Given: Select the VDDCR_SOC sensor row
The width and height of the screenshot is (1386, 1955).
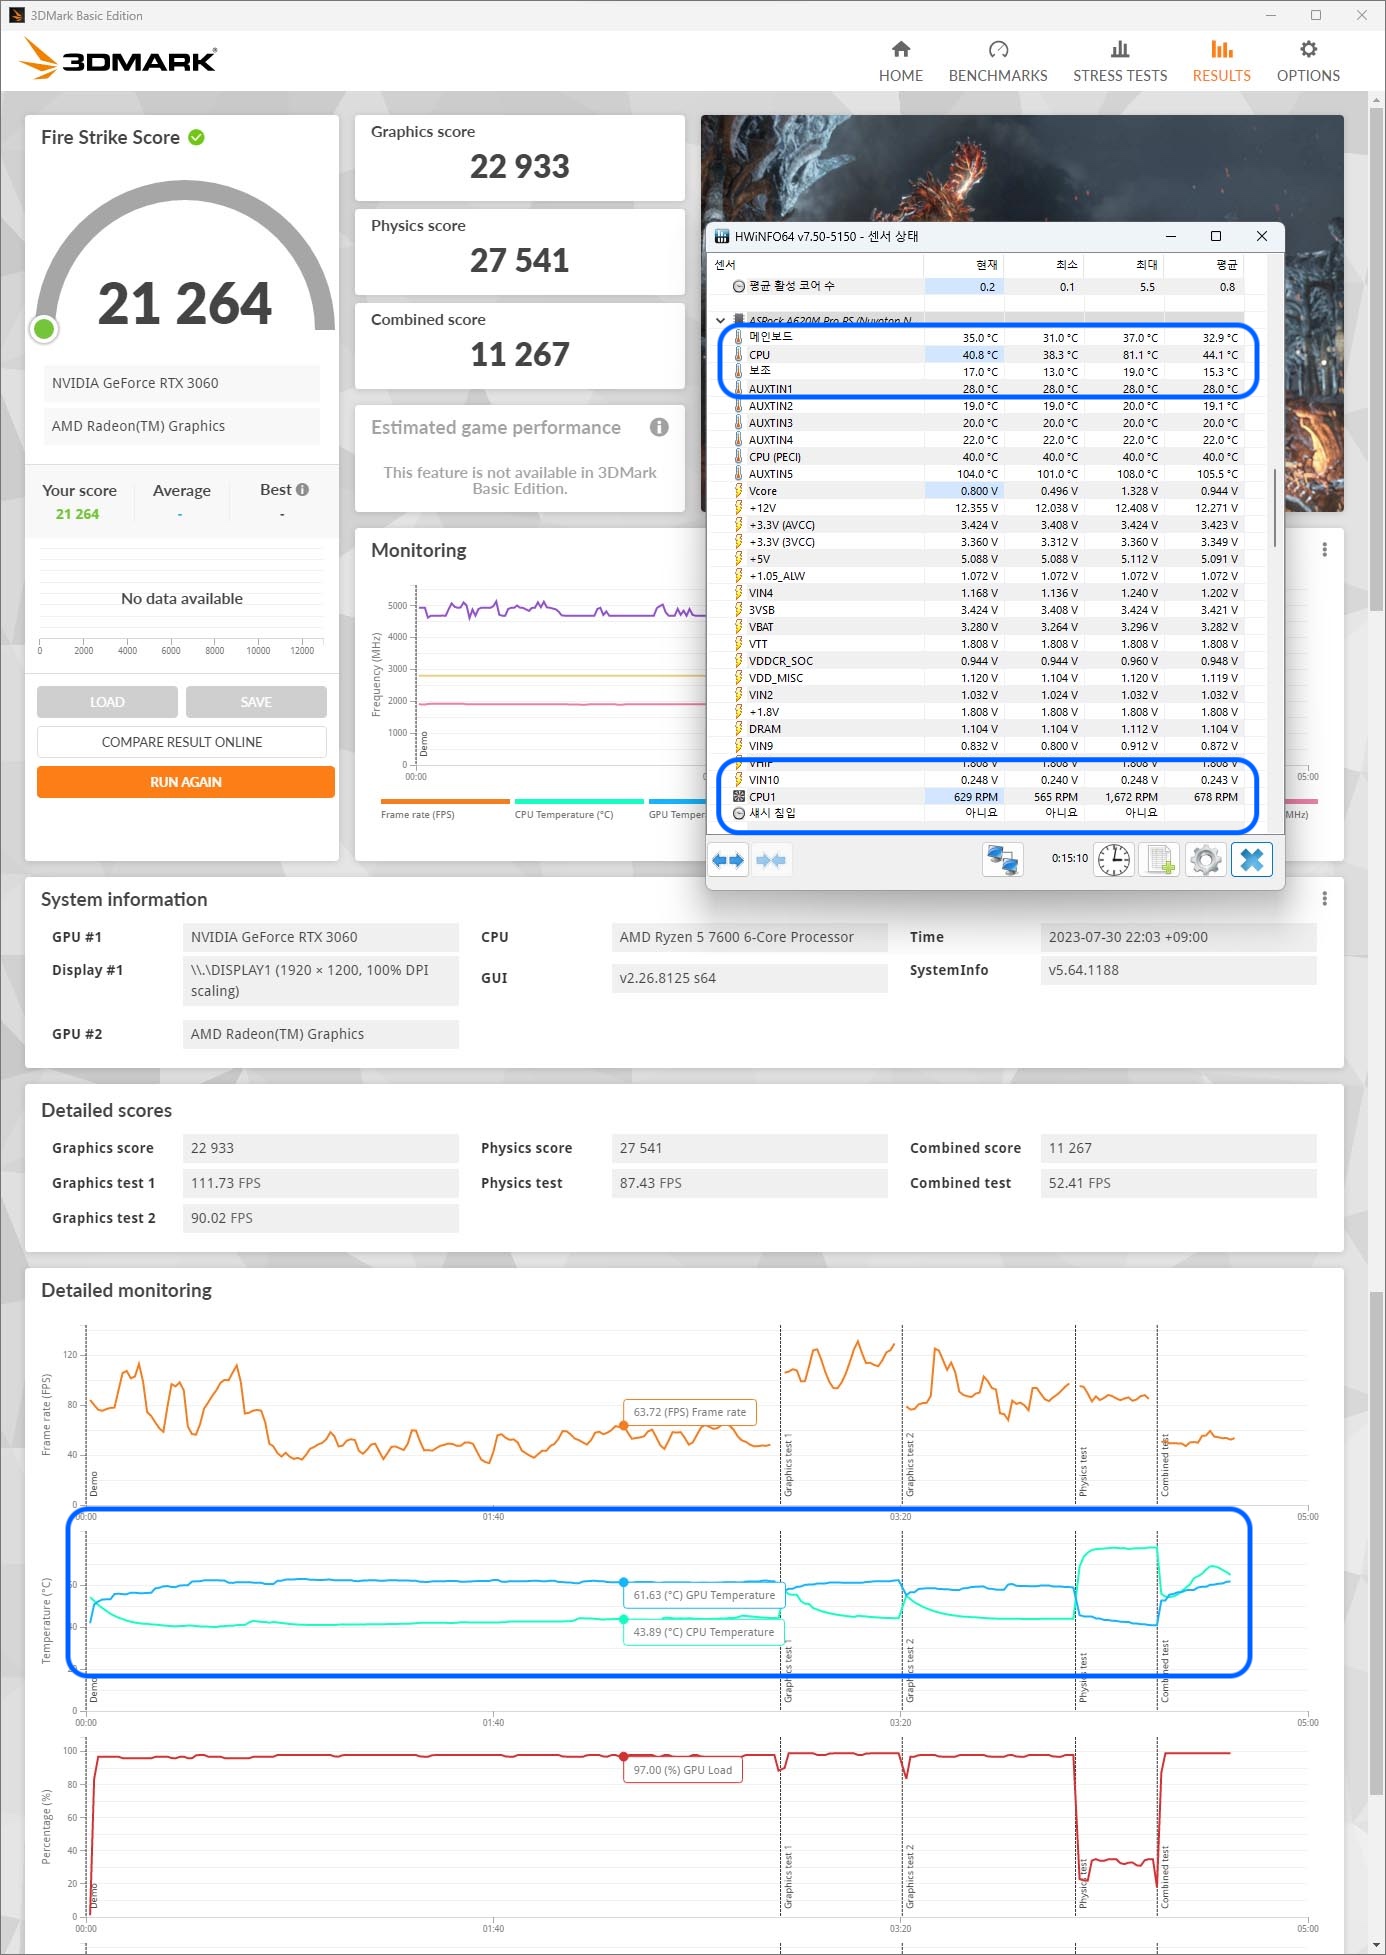Looking at the screenshot, I should coord(987,661).
